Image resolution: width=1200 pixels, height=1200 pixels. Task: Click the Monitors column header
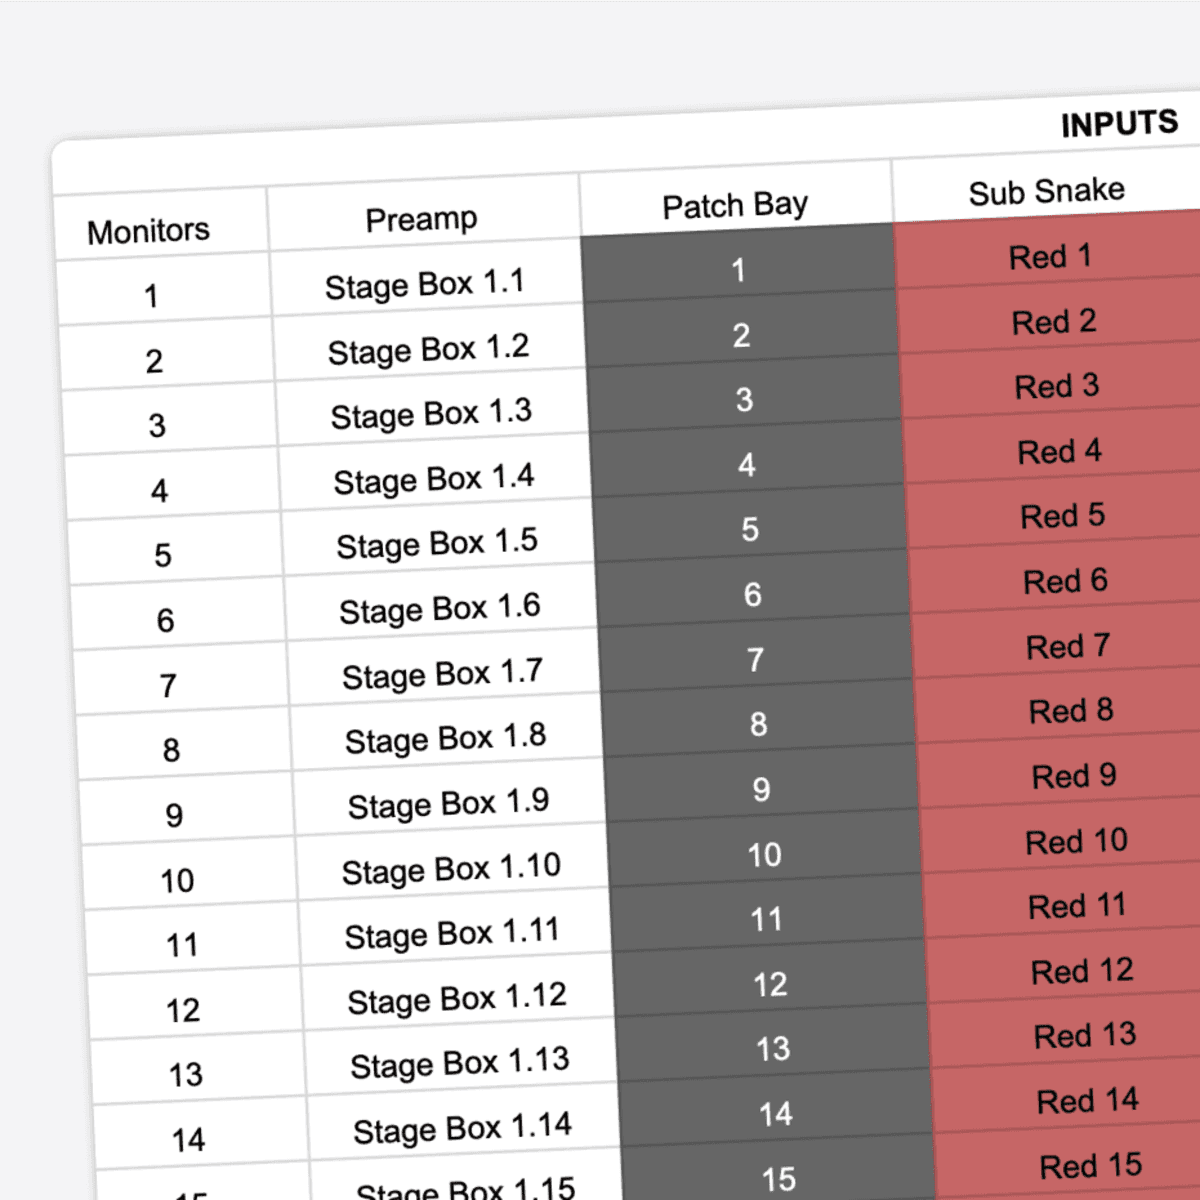tap(149, 230)
